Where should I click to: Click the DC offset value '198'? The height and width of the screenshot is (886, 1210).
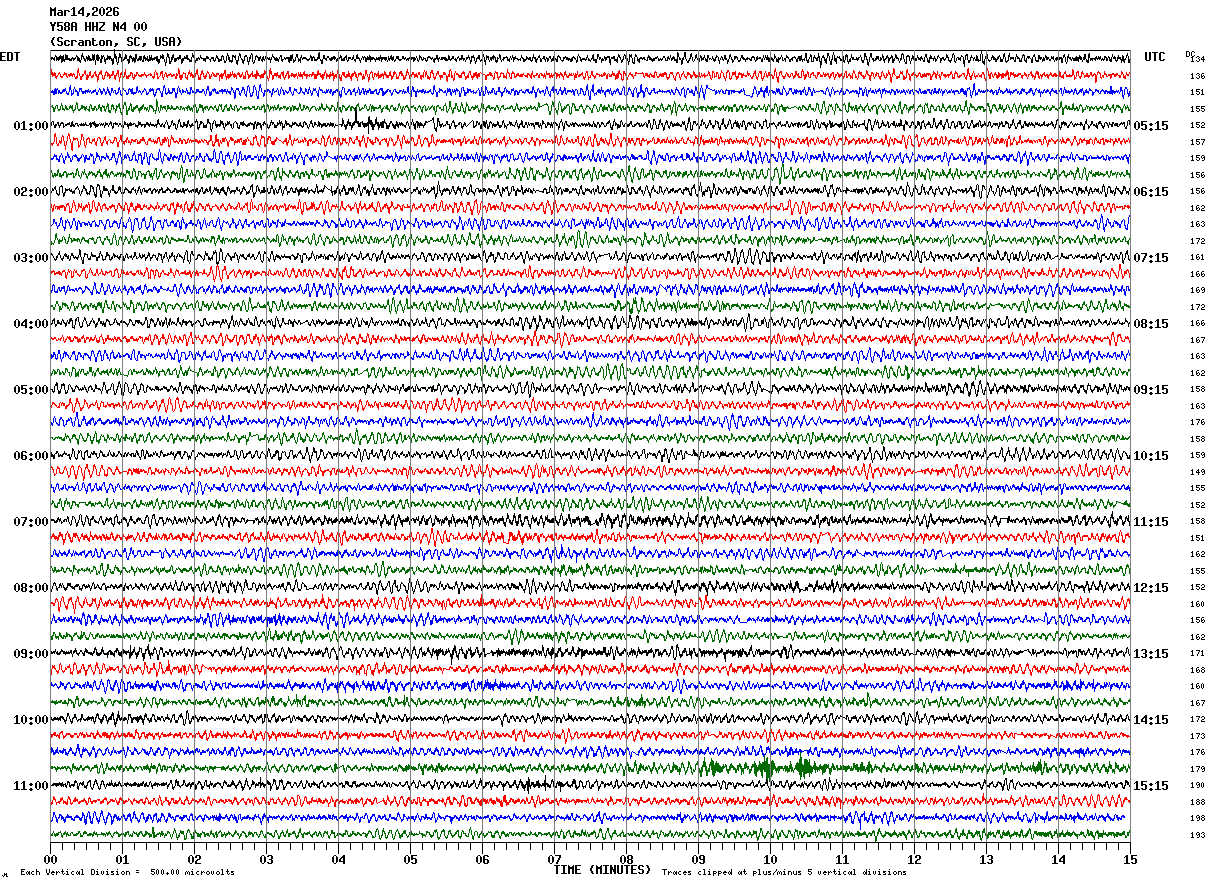pos(1197,818)
